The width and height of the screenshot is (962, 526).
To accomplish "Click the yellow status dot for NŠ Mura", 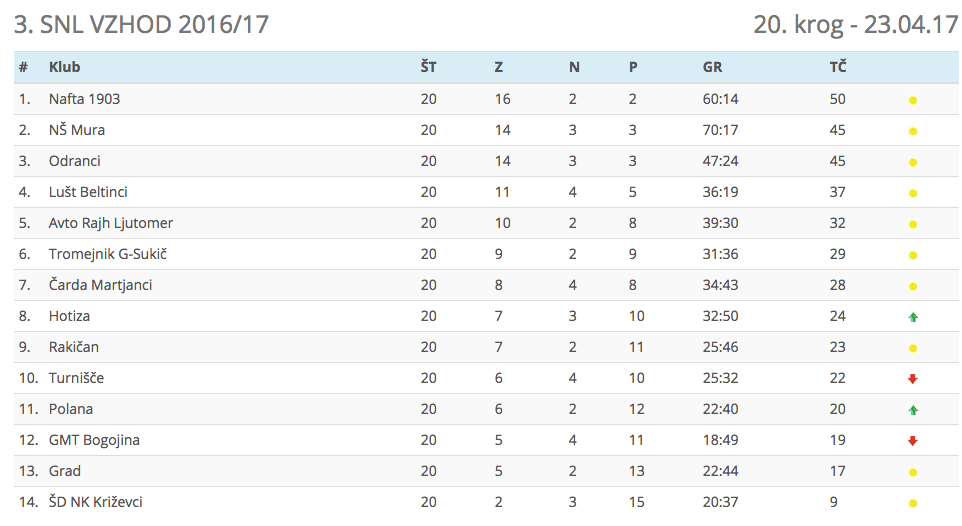I will point(913,131).
